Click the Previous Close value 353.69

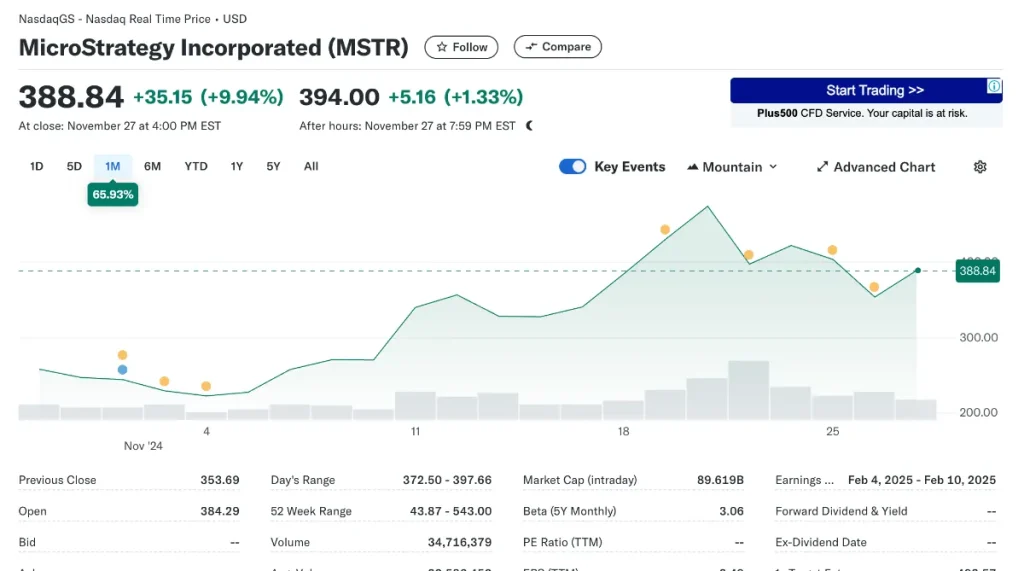pos(219,480)
